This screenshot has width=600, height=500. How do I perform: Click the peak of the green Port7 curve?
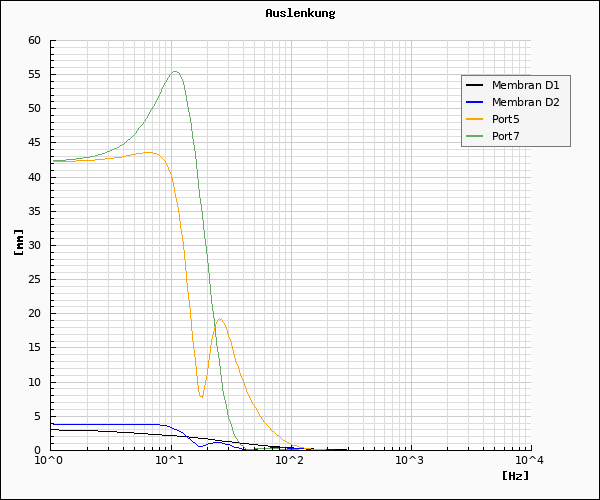click(x=175, y=71)
